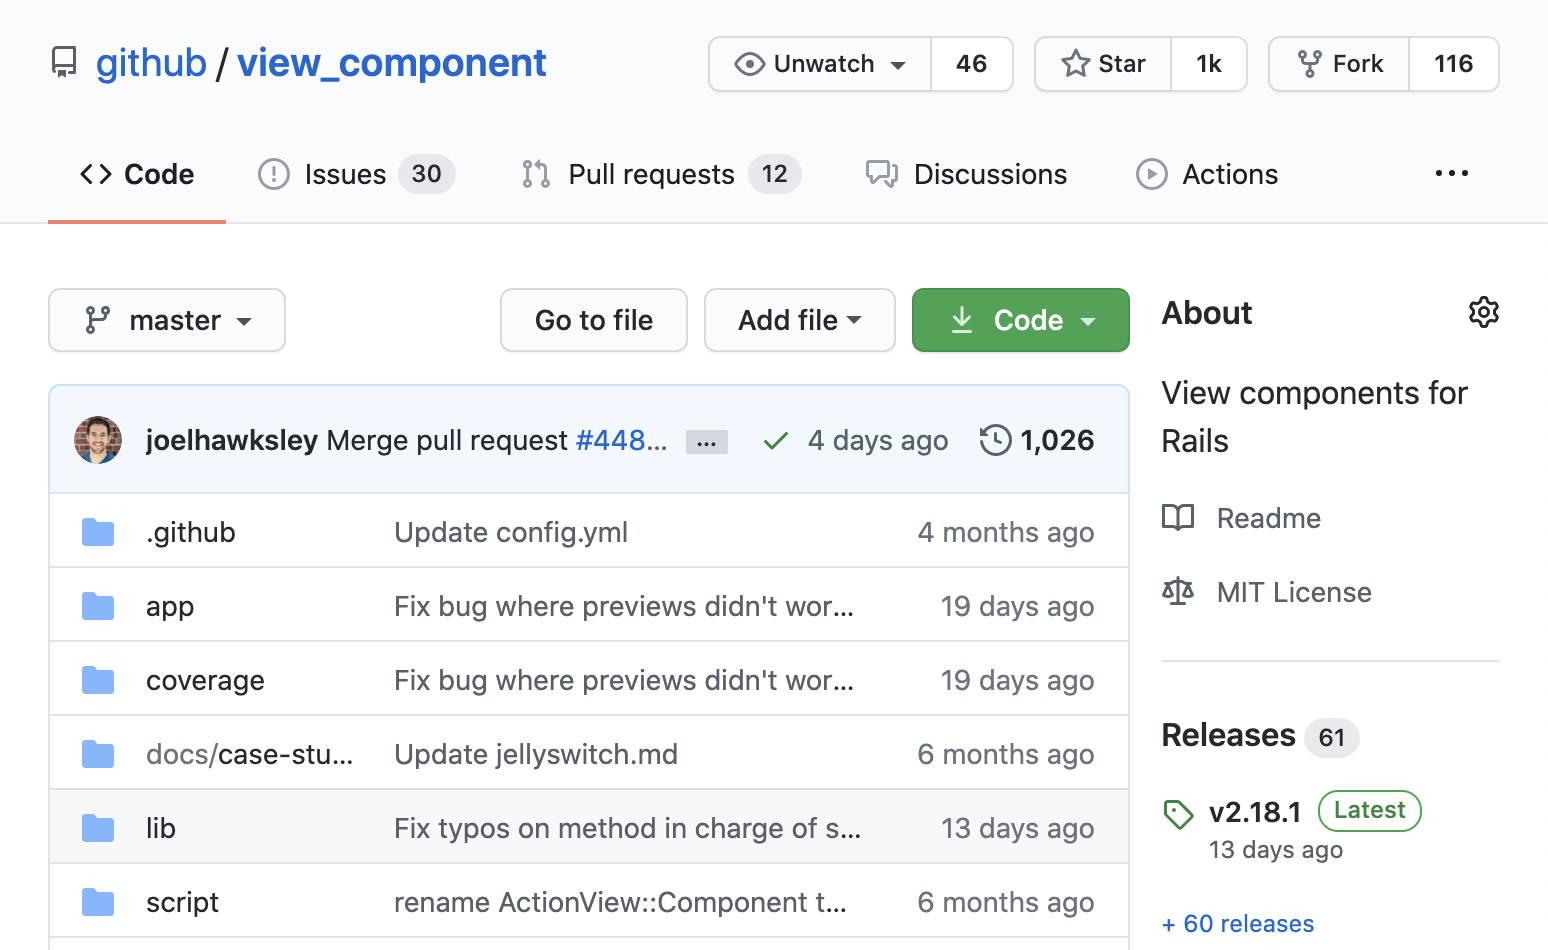This screenshot has height=950, width=1548.
Task: Open the + 60 releases link
Action: (x=1238, y=923)
